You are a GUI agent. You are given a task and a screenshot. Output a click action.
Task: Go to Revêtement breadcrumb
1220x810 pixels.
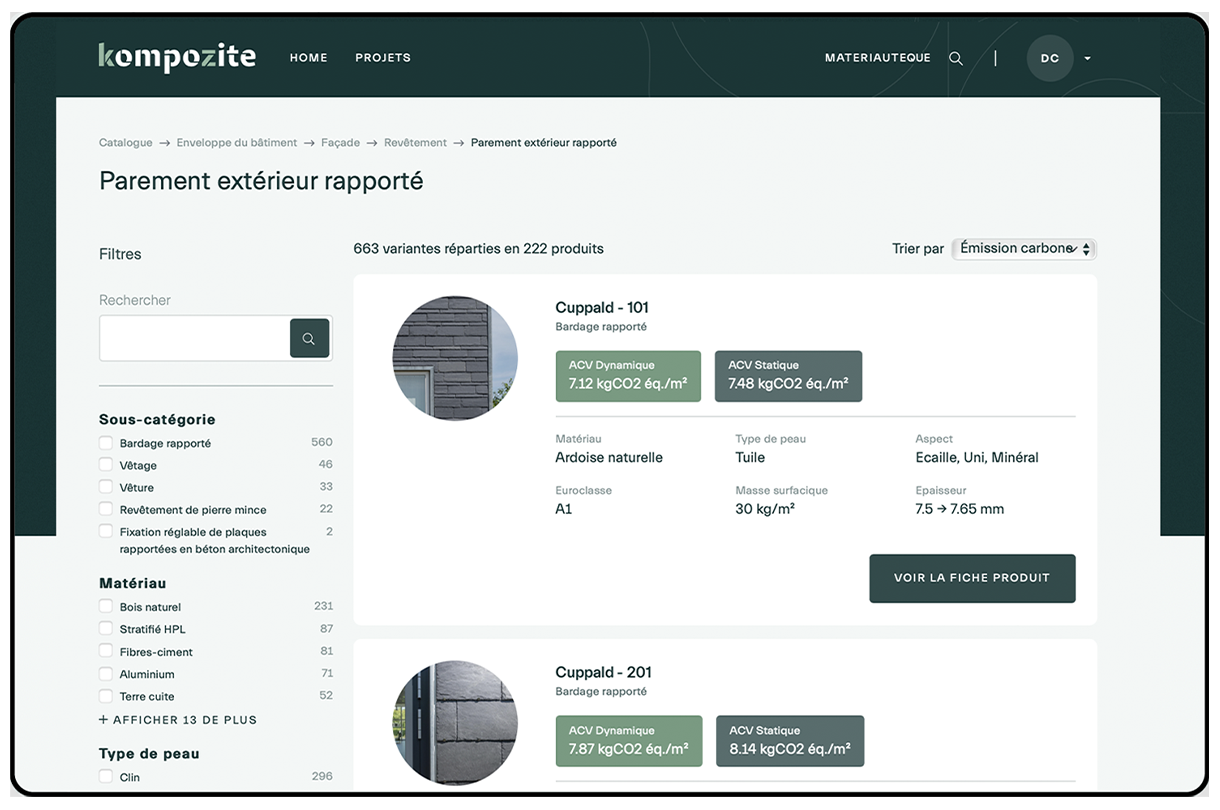pyautogui.click(x=415, y=143)
